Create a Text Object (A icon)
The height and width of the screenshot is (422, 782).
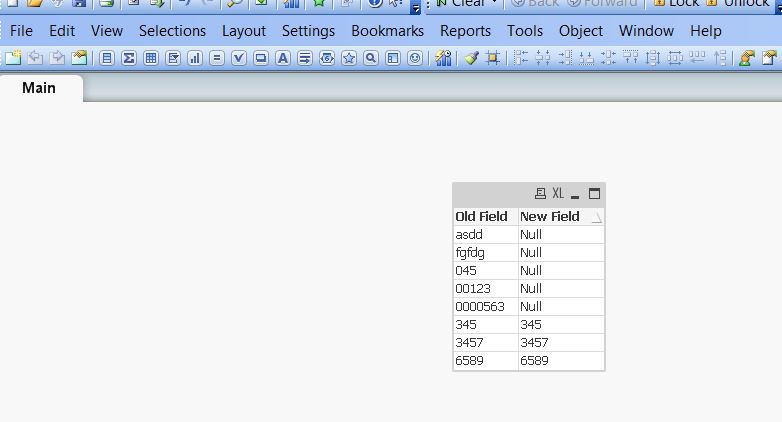[x=283, y=58]
